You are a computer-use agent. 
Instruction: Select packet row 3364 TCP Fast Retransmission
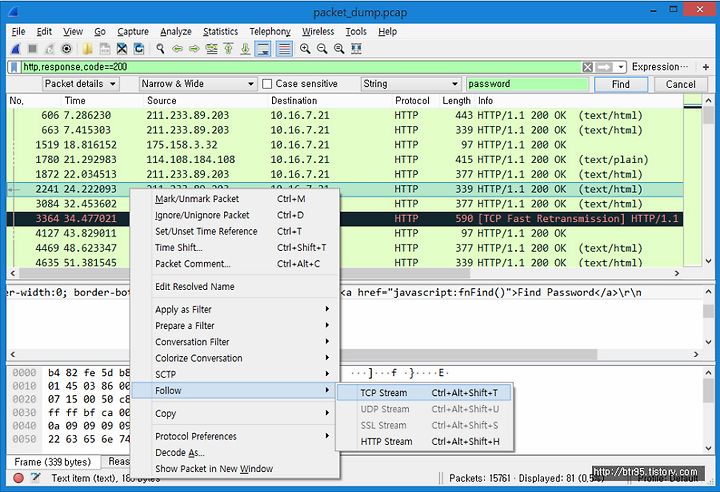coord(345,219)
